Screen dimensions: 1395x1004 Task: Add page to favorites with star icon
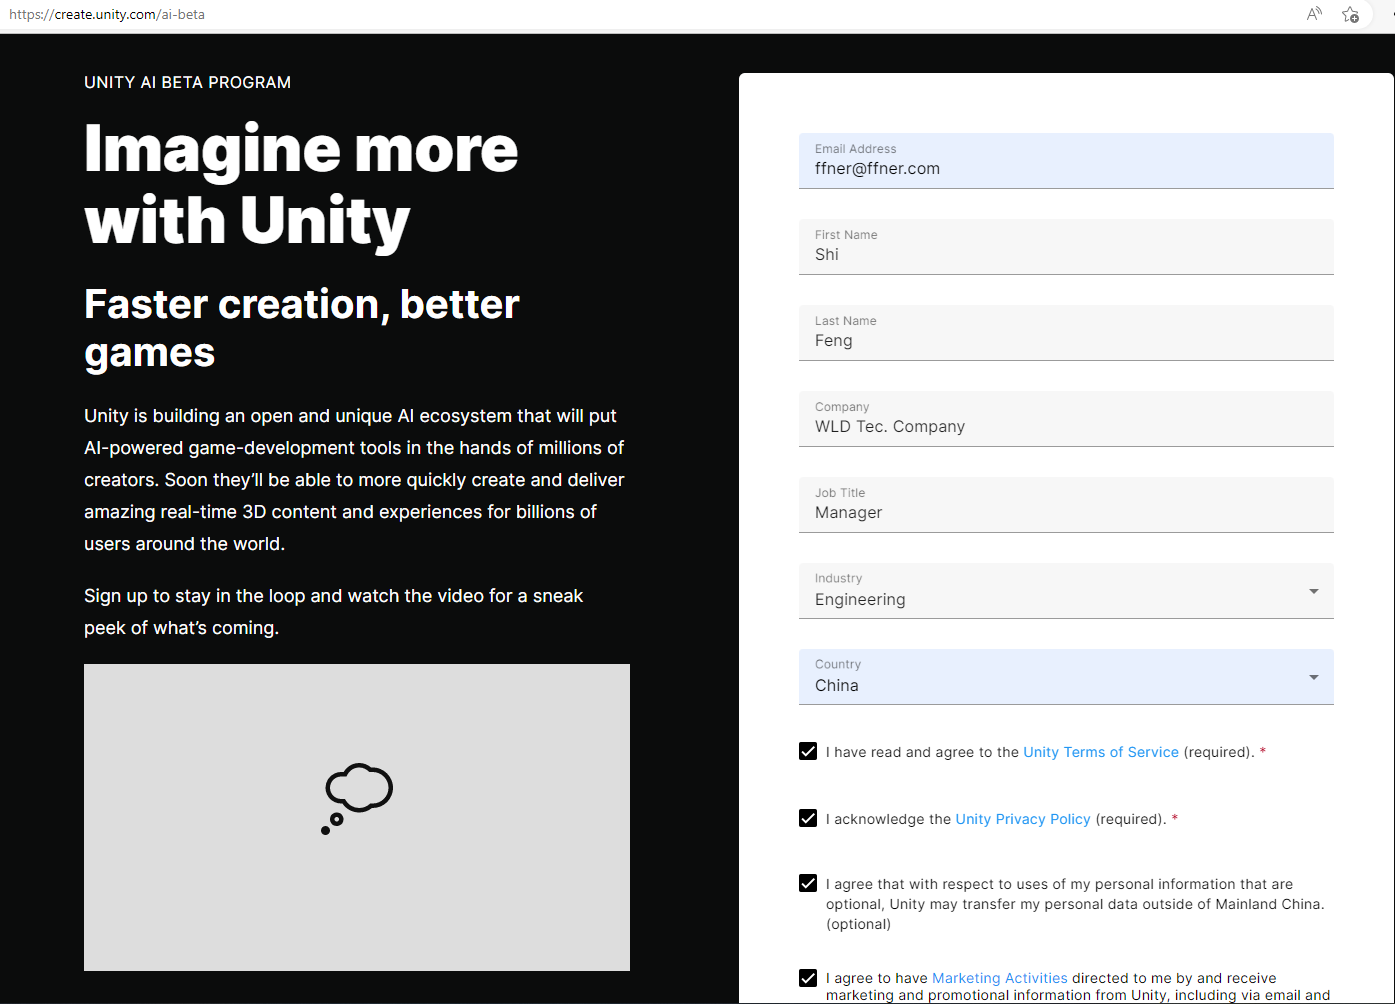pos(1350,14)
